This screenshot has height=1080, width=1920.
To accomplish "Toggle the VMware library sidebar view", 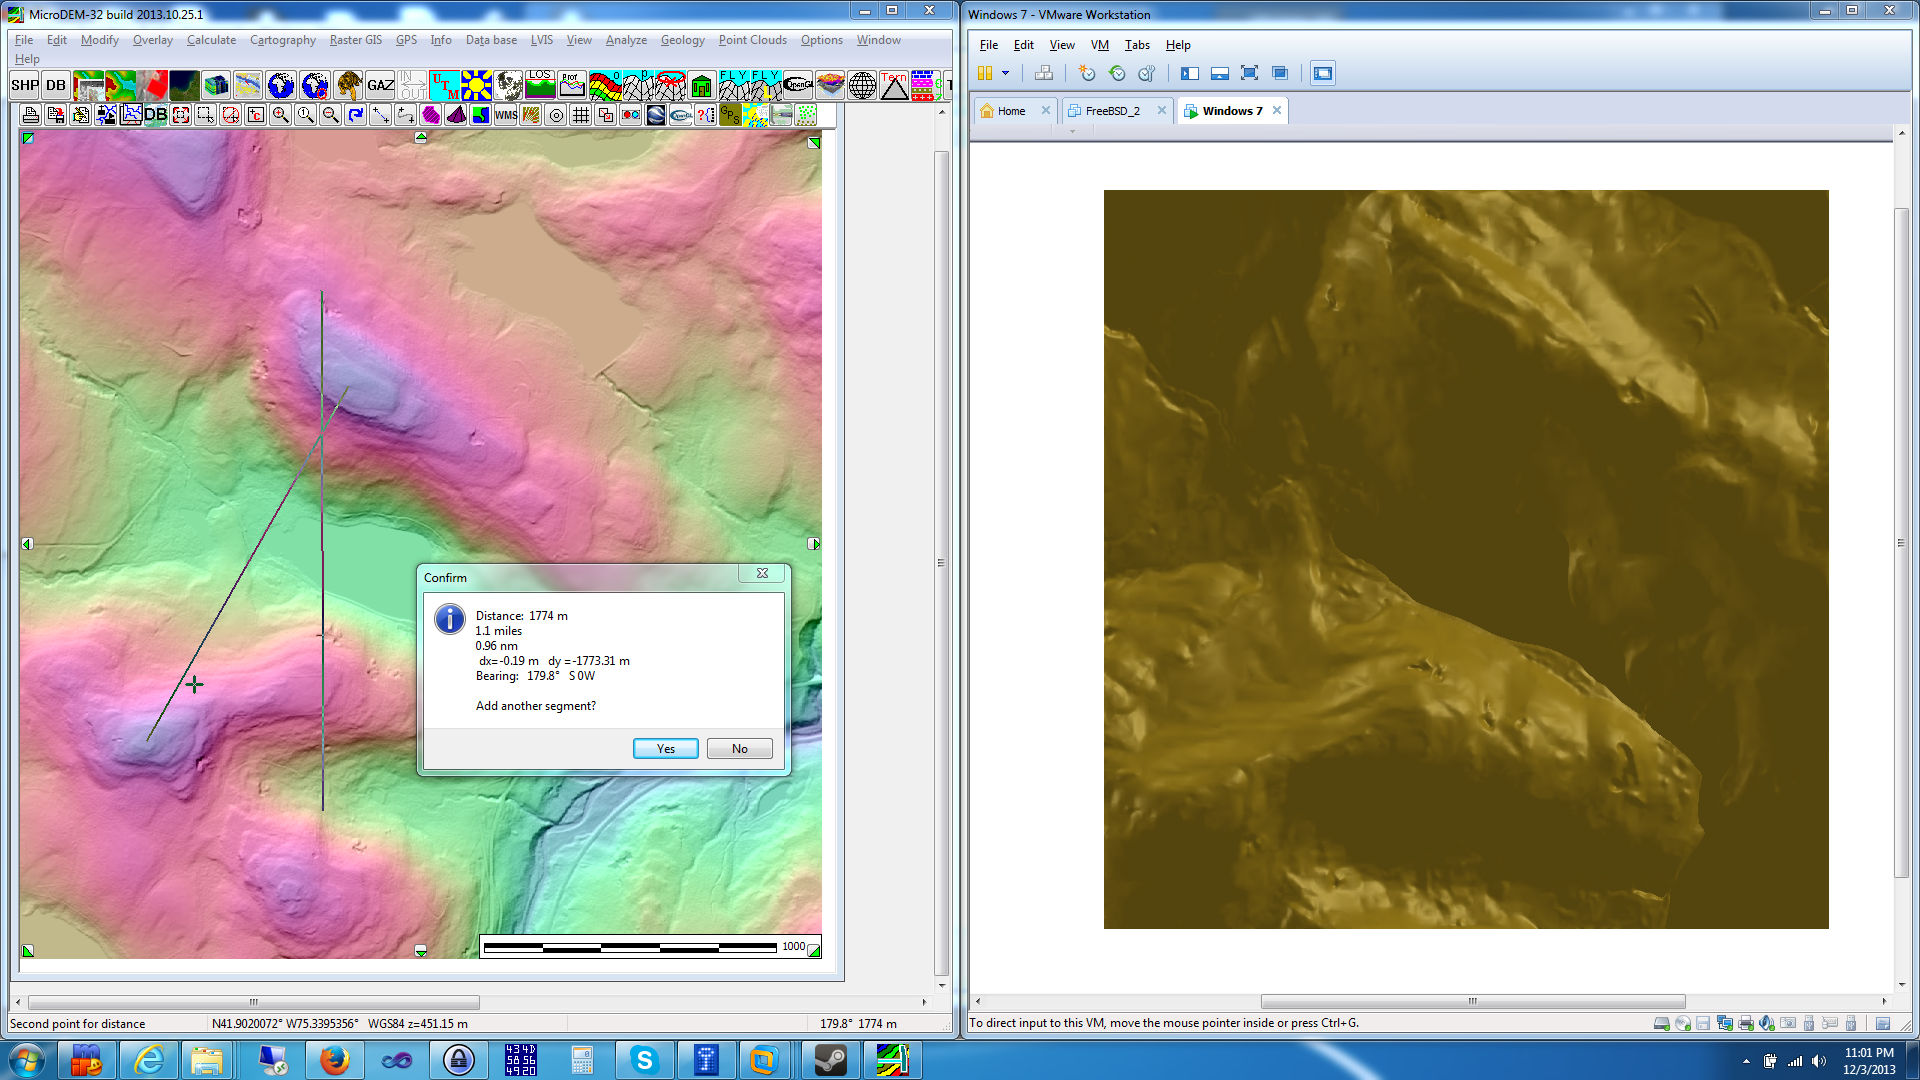I will pos(1189,73).
